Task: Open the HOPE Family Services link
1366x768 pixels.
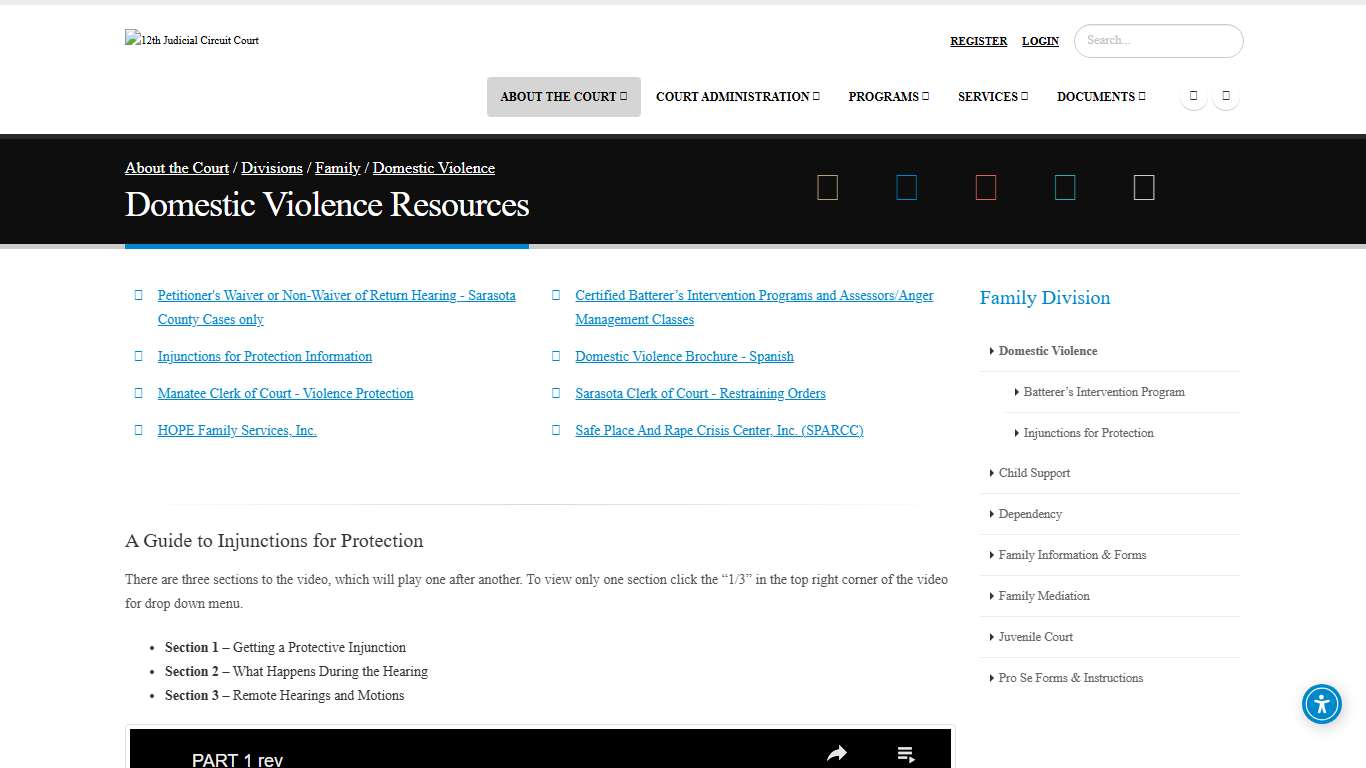Action: click(237, 430)
